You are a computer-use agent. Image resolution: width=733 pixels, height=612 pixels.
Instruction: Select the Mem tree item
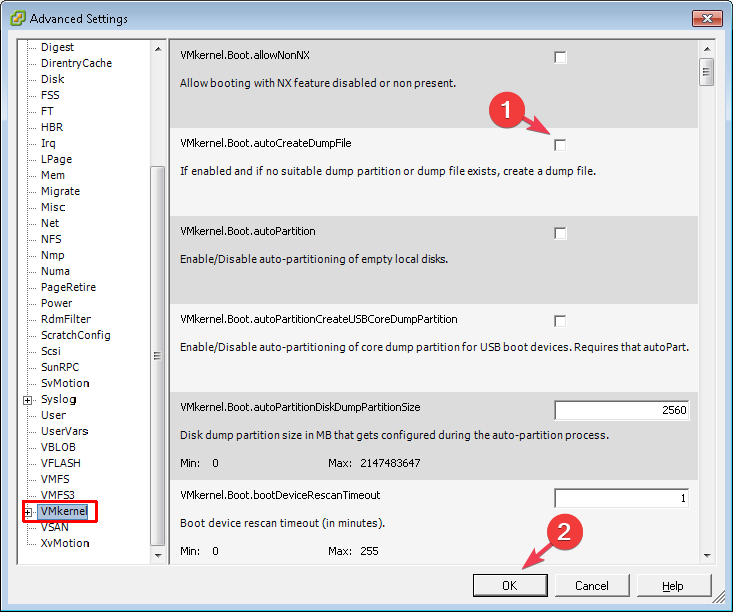[x=53, y=175]
